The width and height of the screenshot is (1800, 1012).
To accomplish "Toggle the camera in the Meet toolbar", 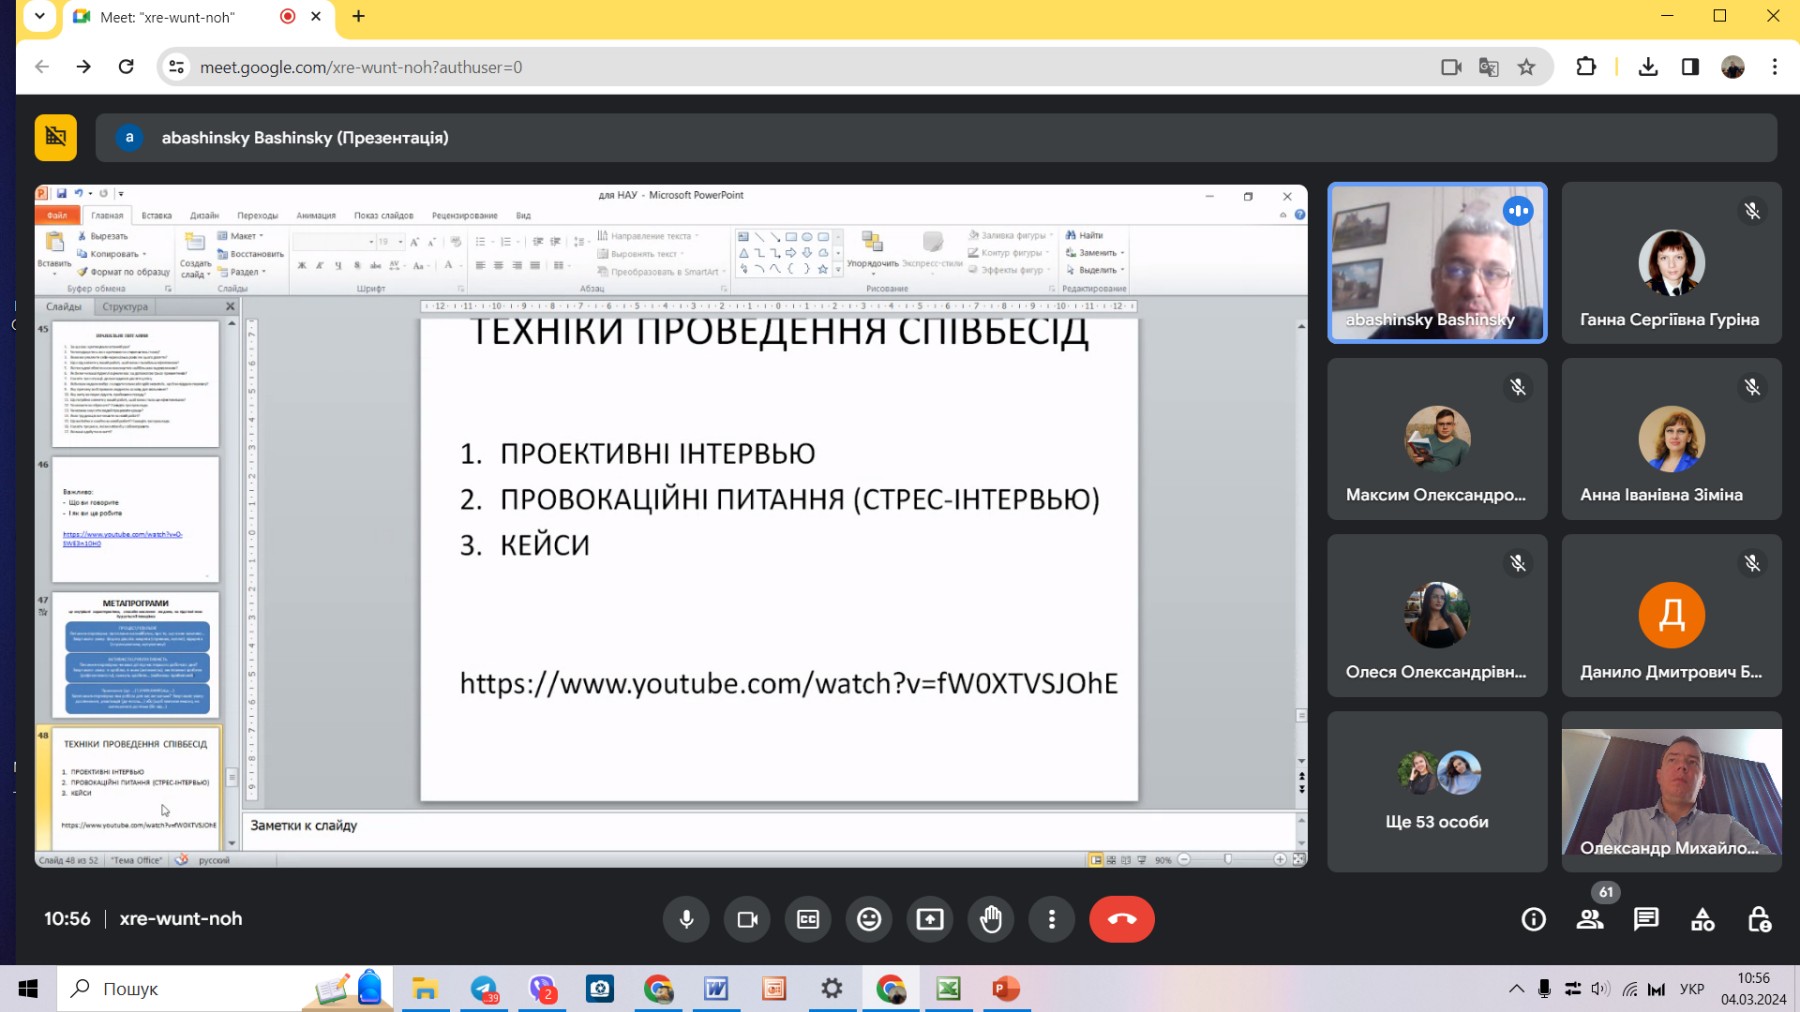I will tap(747, 919).
